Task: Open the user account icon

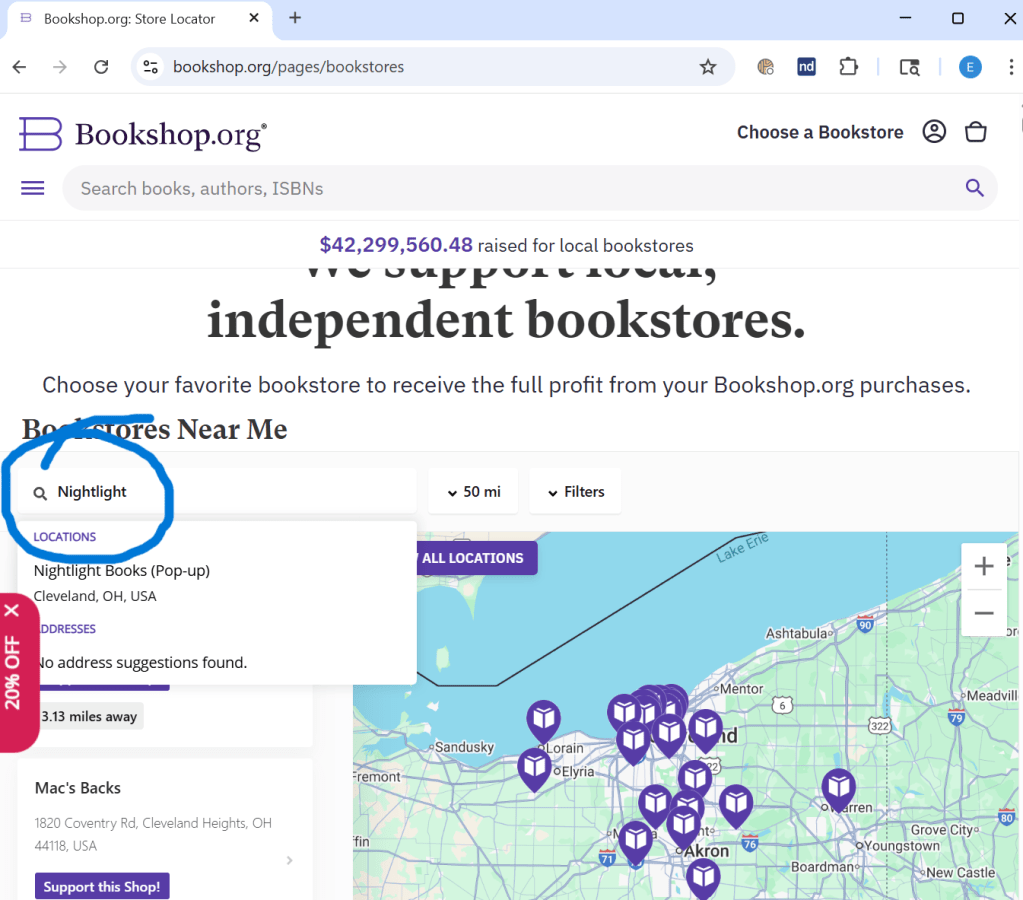Action: 934,132
